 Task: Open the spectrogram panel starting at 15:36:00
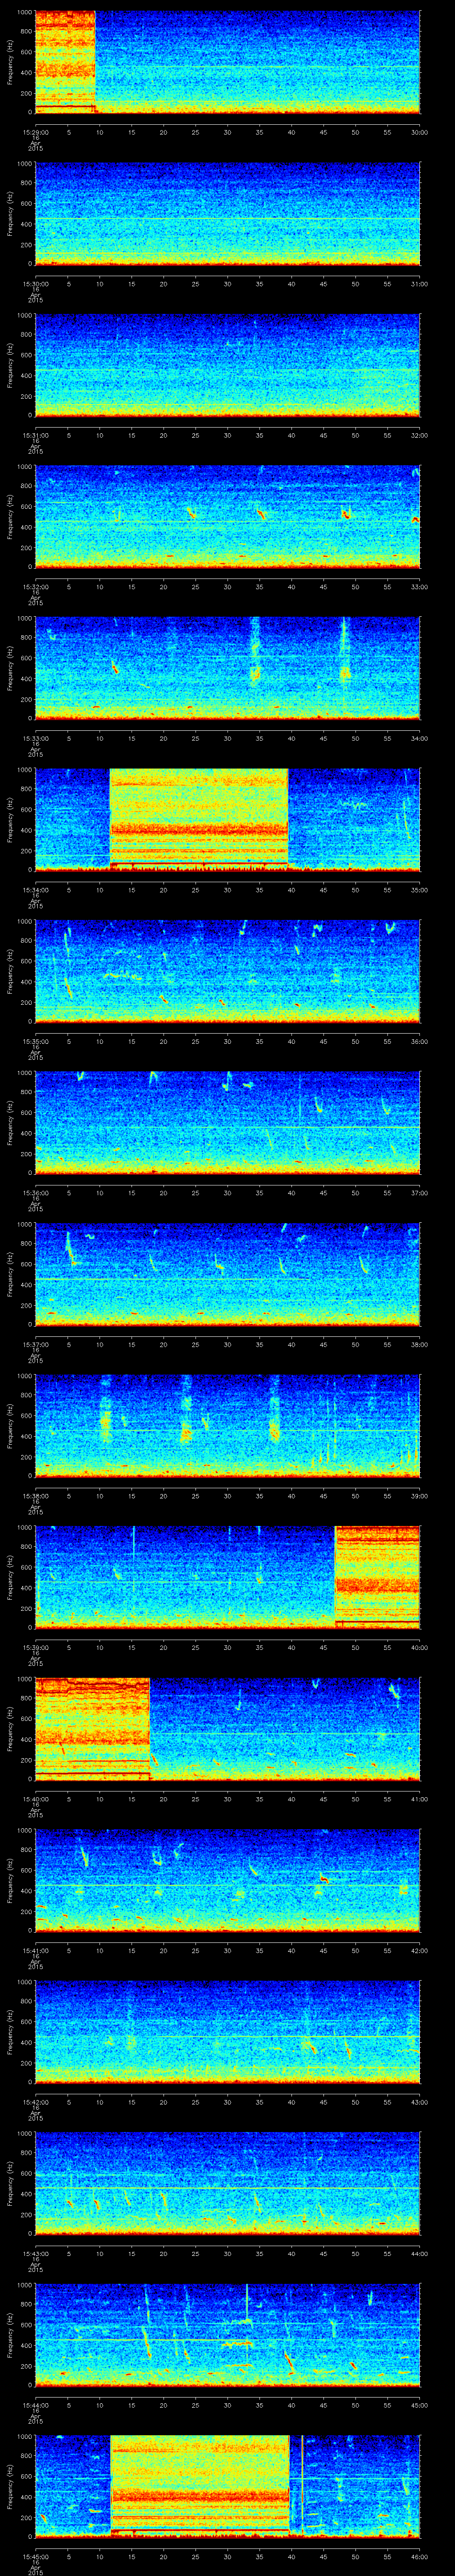[x=227, y=1123]
